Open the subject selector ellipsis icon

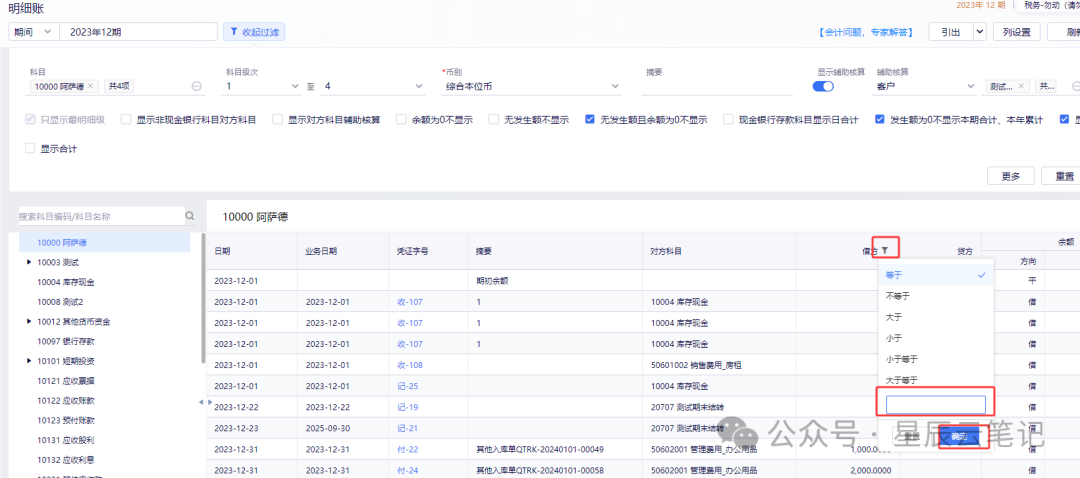click(196, 87)
